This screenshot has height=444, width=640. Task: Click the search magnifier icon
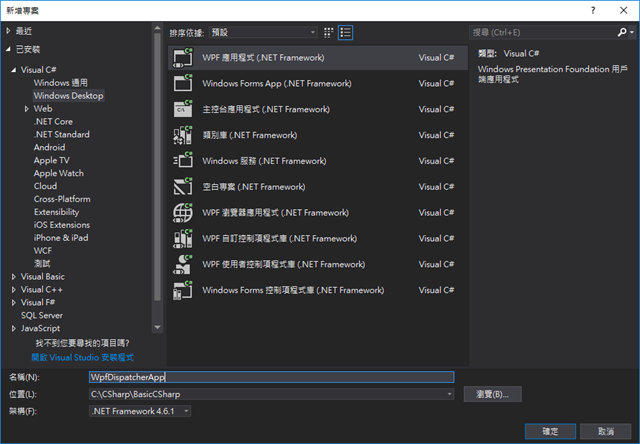coord(622,32)
